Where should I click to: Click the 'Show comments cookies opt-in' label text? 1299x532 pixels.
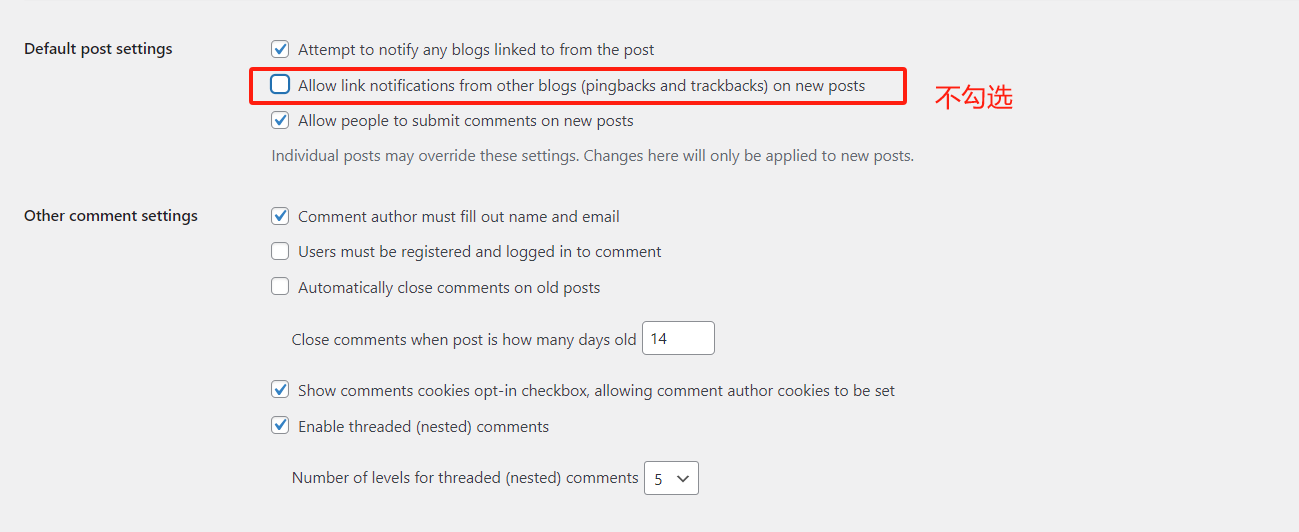[596, 391]
